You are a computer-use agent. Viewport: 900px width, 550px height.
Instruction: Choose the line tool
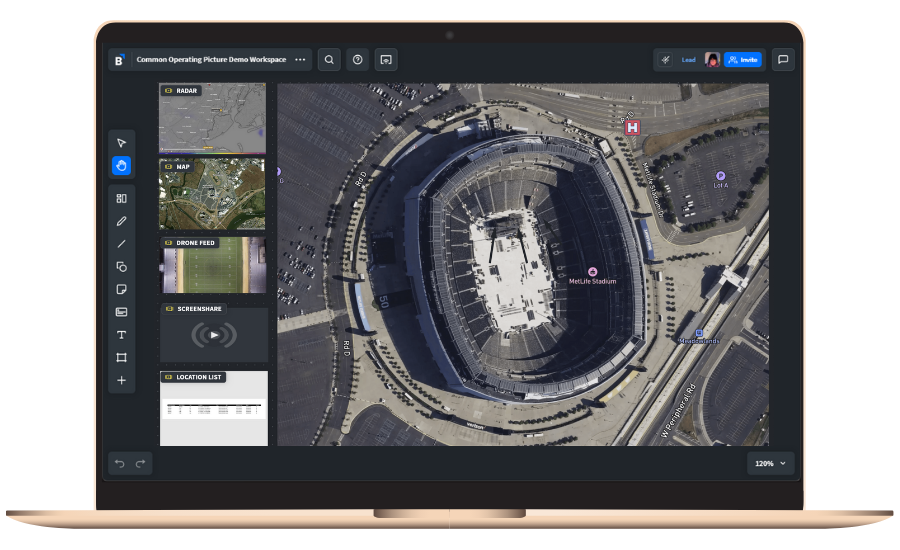(121, 243)
